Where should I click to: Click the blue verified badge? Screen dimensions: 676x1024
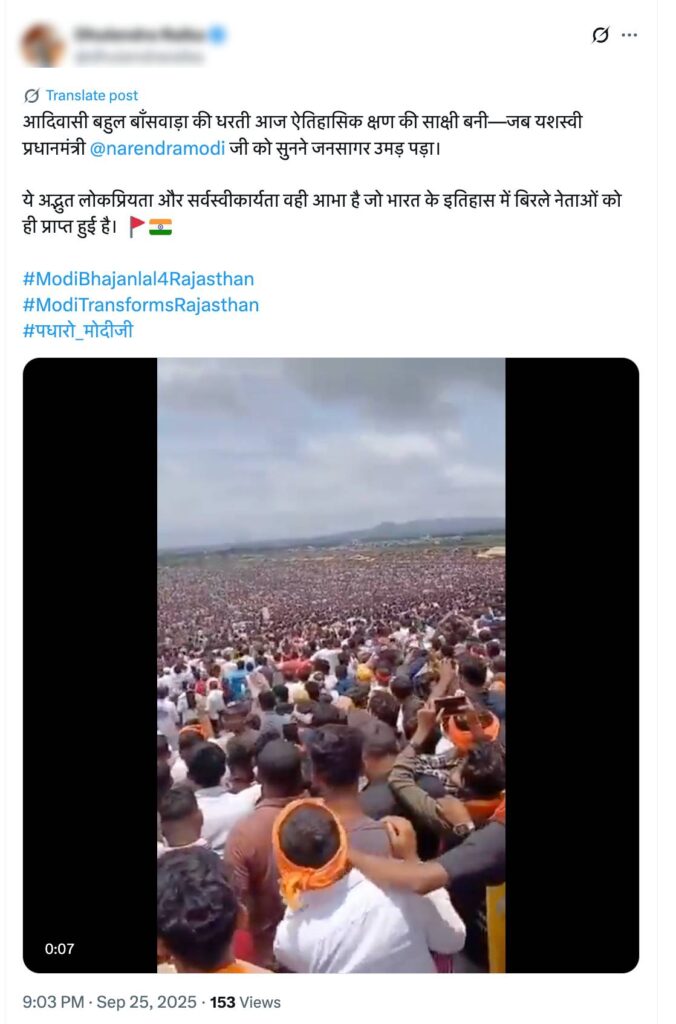[x=217, y=35]
